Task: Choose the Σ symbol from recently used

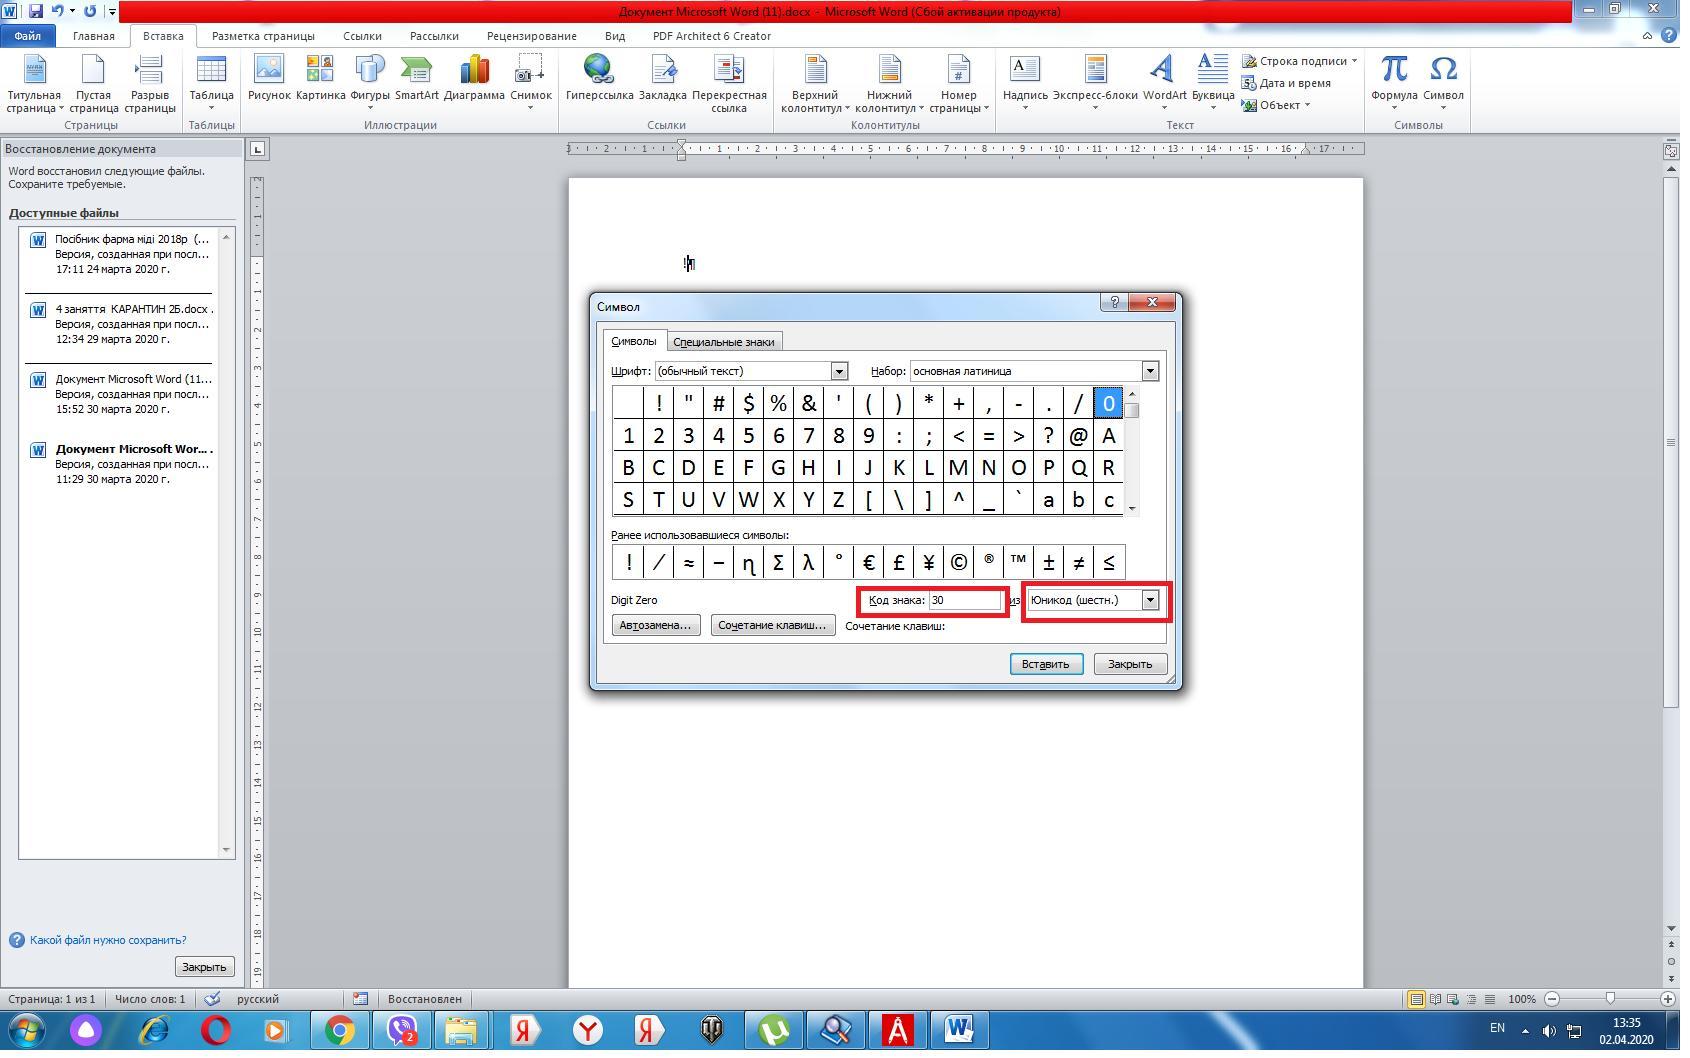Action: [x=778, y=563]
